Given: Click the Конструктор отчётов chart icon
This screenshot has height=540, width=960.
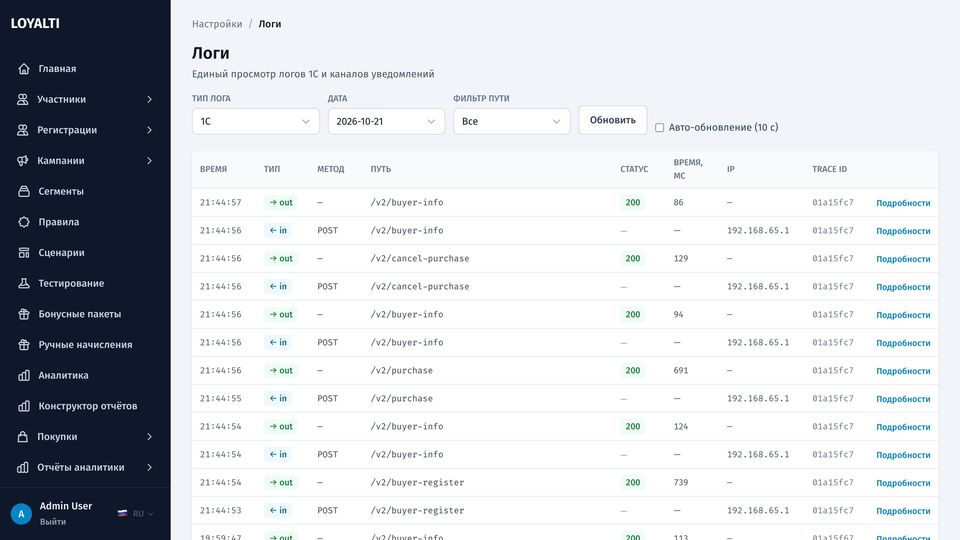Looking at the screenshot, I should (x=24, y=406).
